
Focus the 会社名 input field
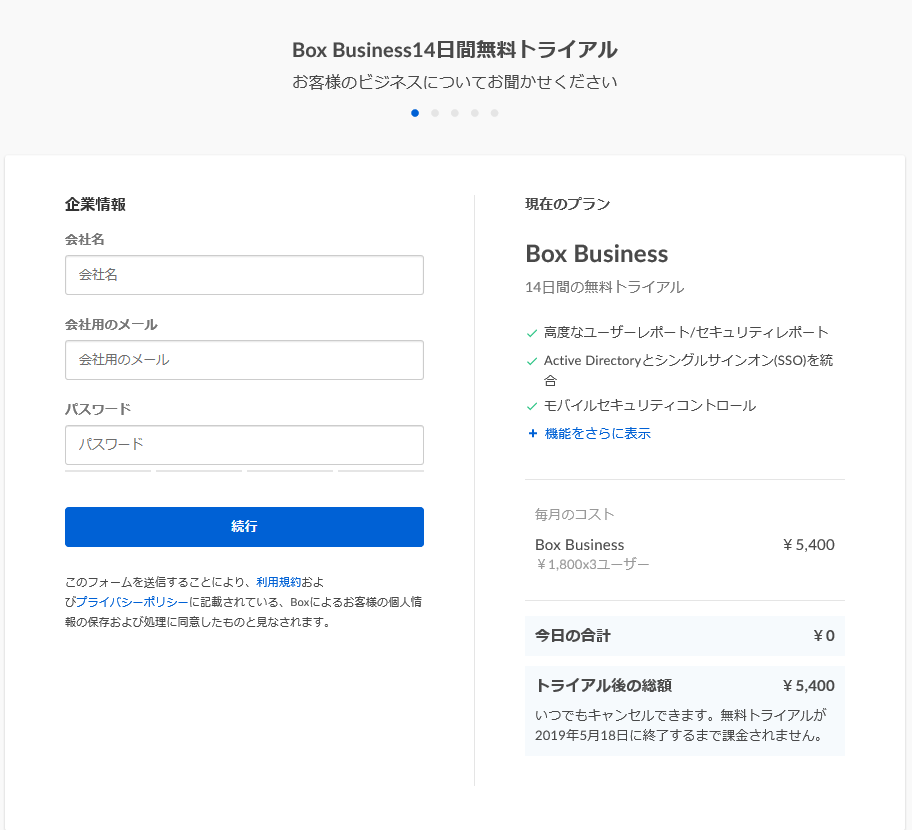tap(244, 275)
